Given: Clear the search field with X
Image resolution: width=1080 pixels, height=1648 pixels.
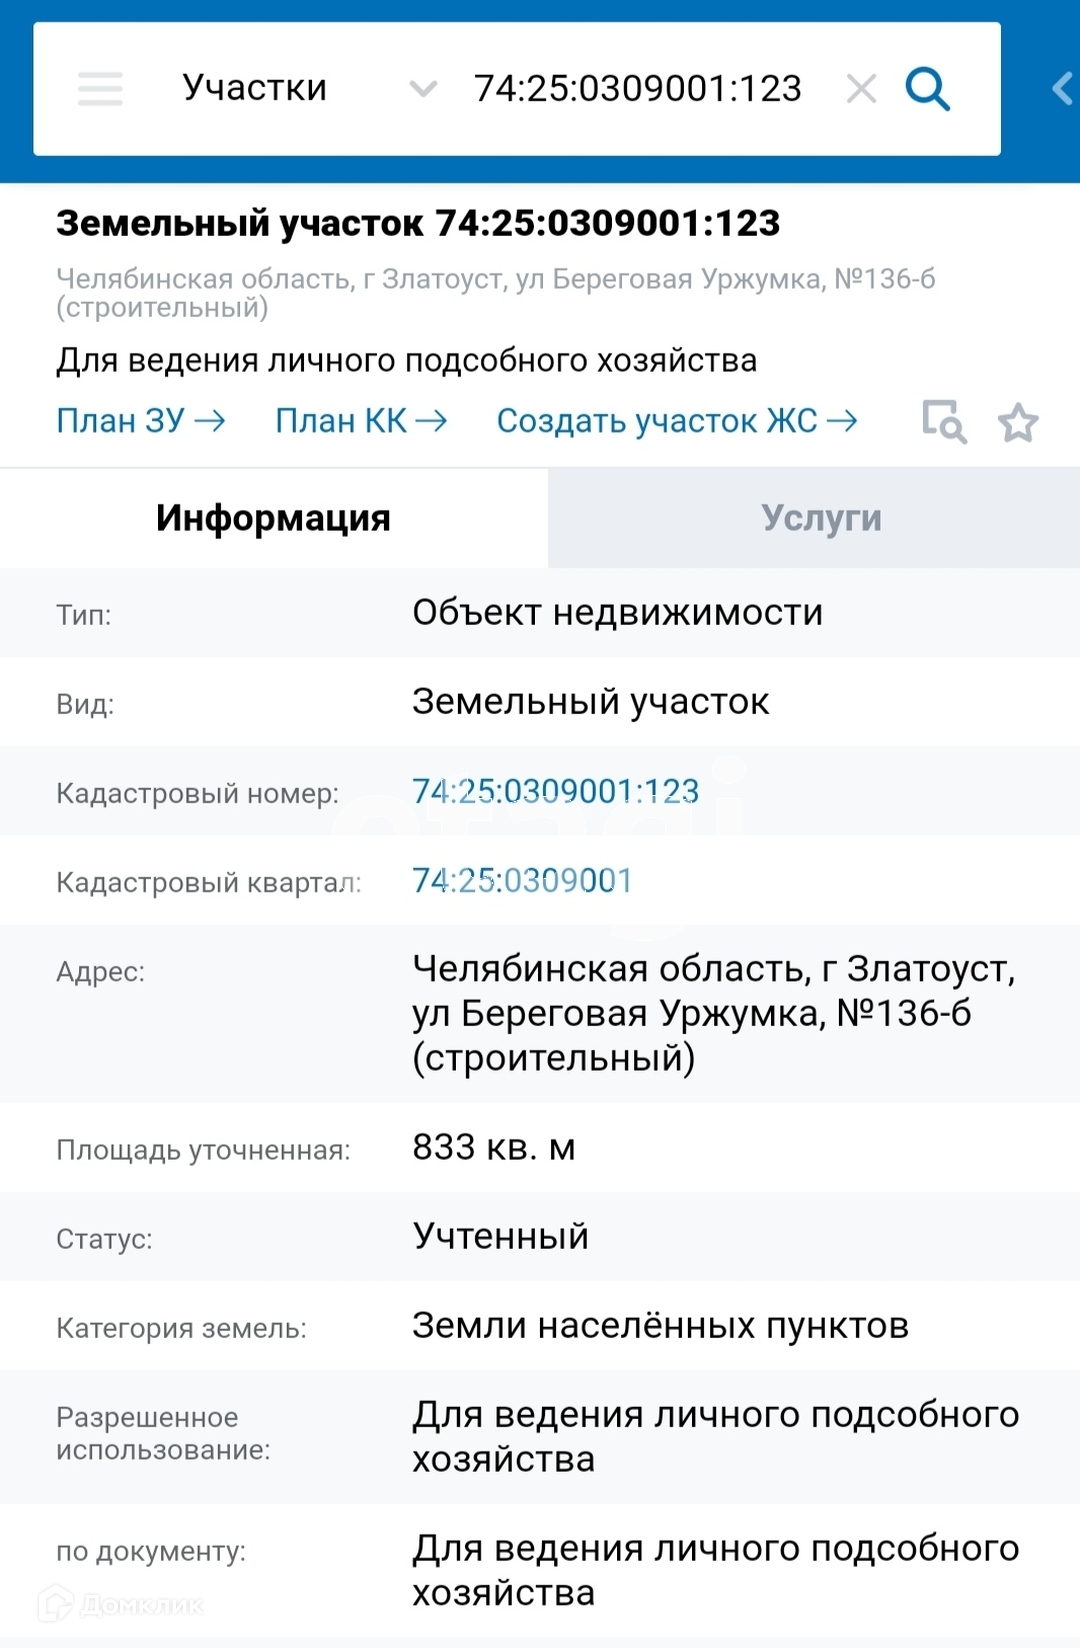Looking at the screenshot, I should 861,89.
